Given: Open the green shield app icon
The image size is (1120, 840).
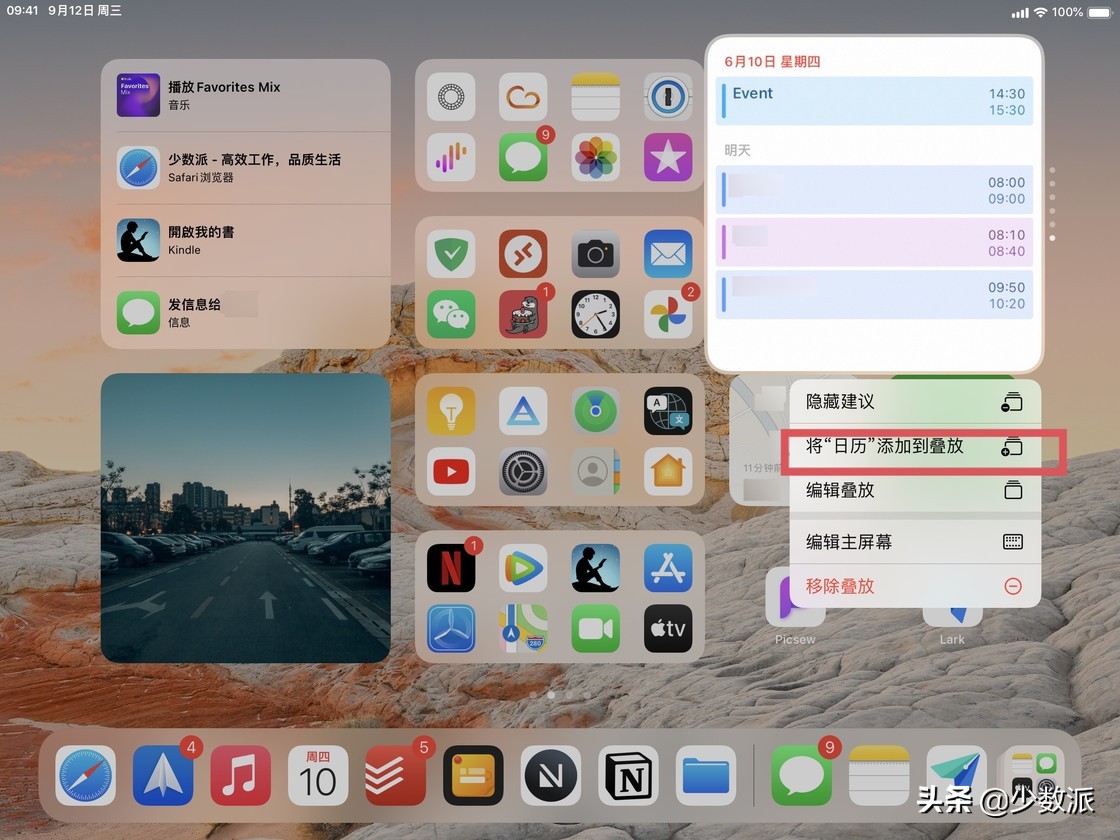Looking at the screenshot, I should (451, 254).
